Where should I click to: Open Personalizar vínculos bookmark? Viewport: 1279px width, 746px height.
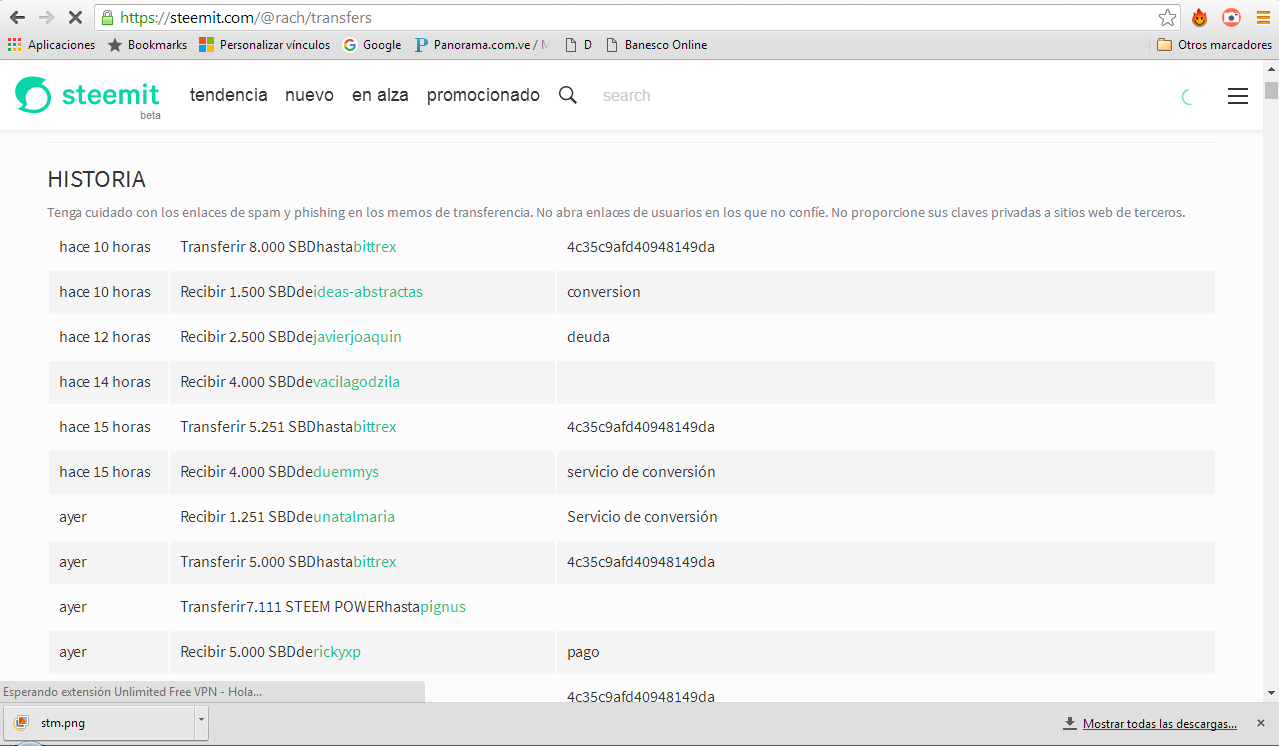pos(265,45)
